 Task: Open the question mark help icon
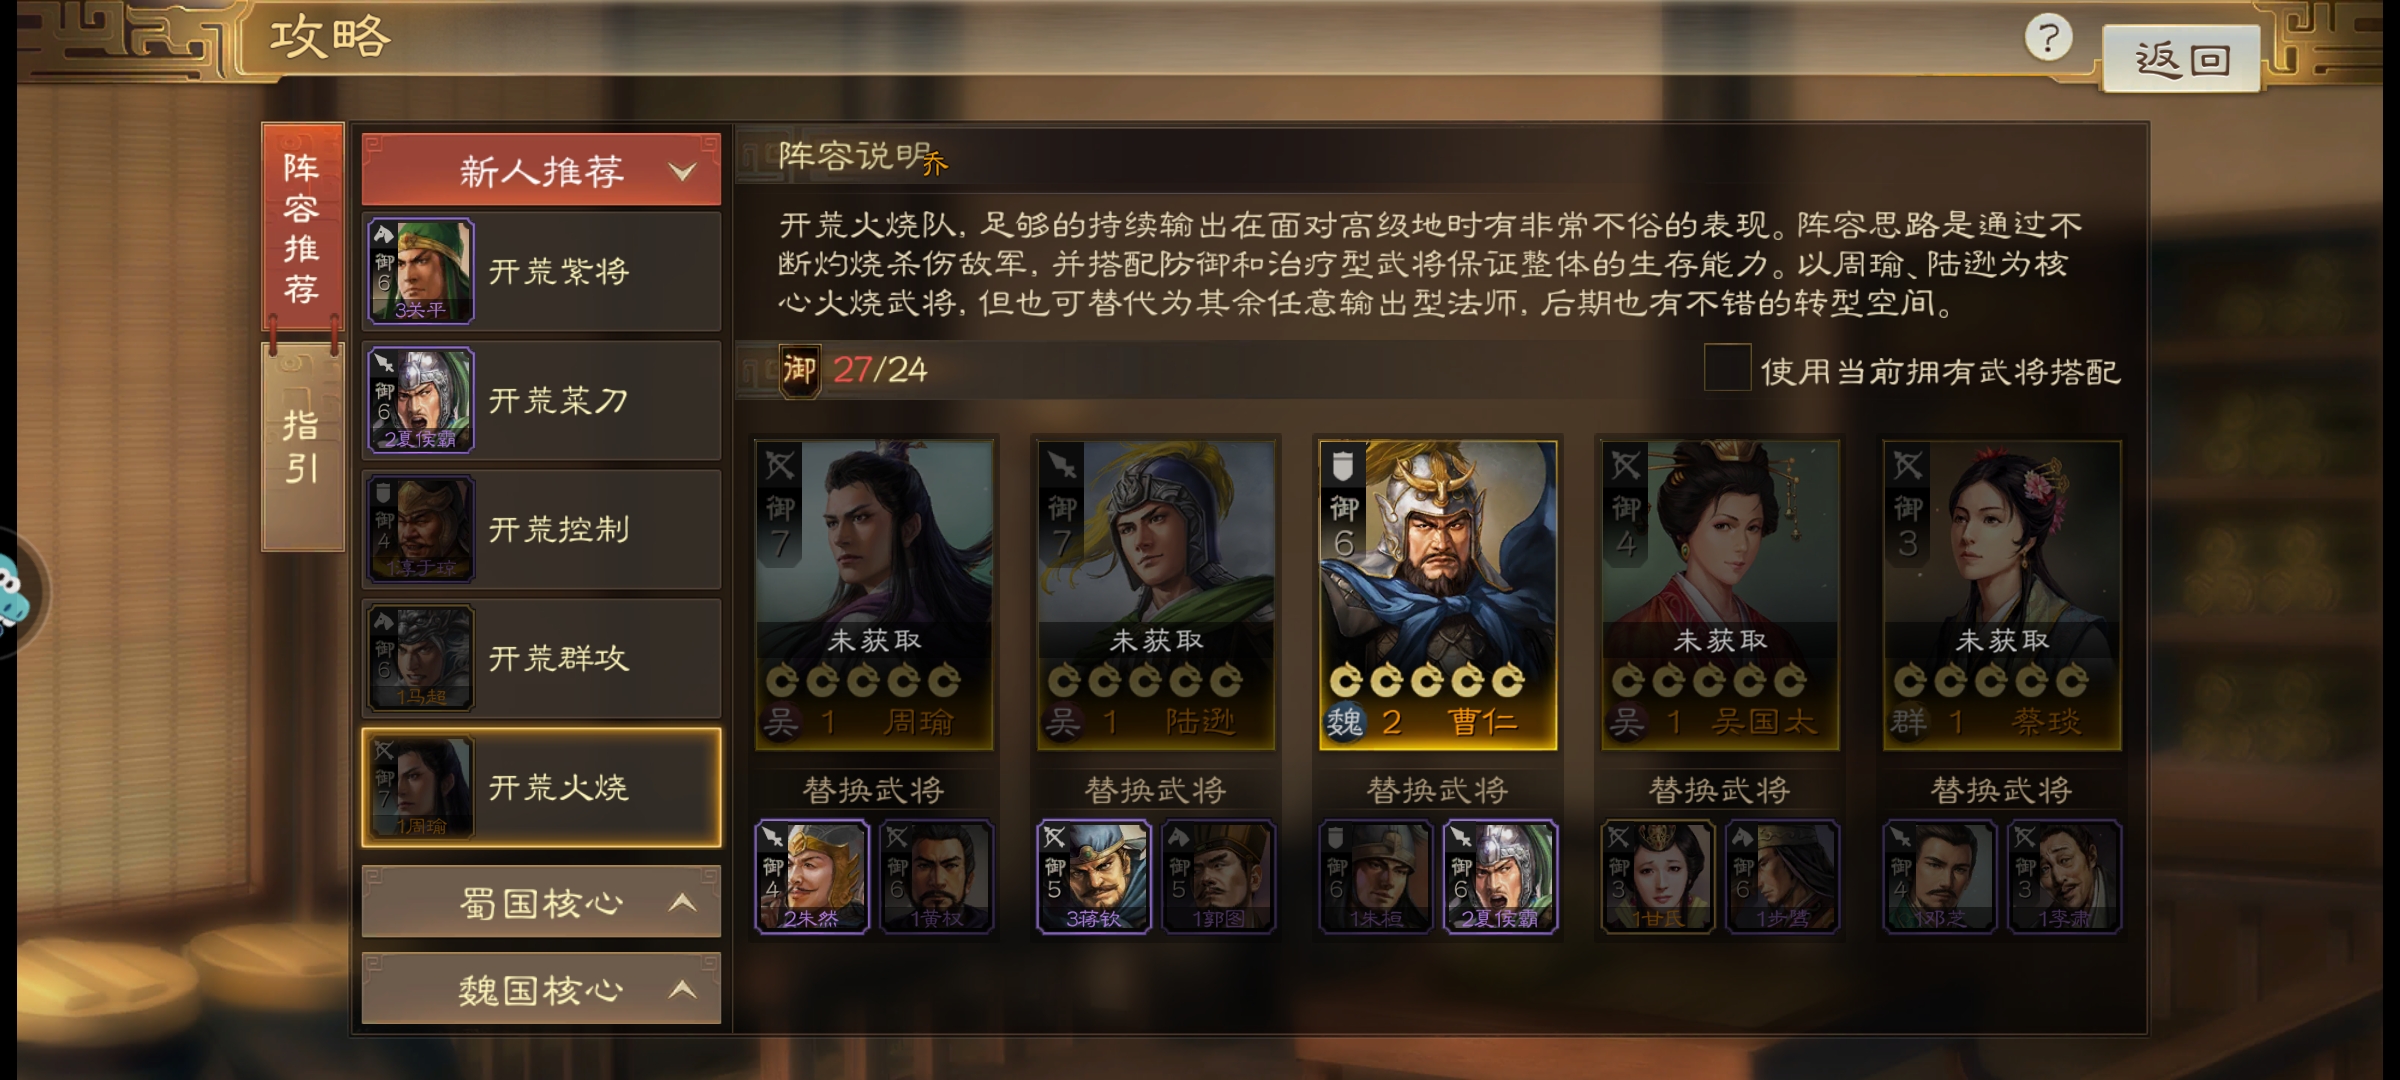pos(2048,39)
